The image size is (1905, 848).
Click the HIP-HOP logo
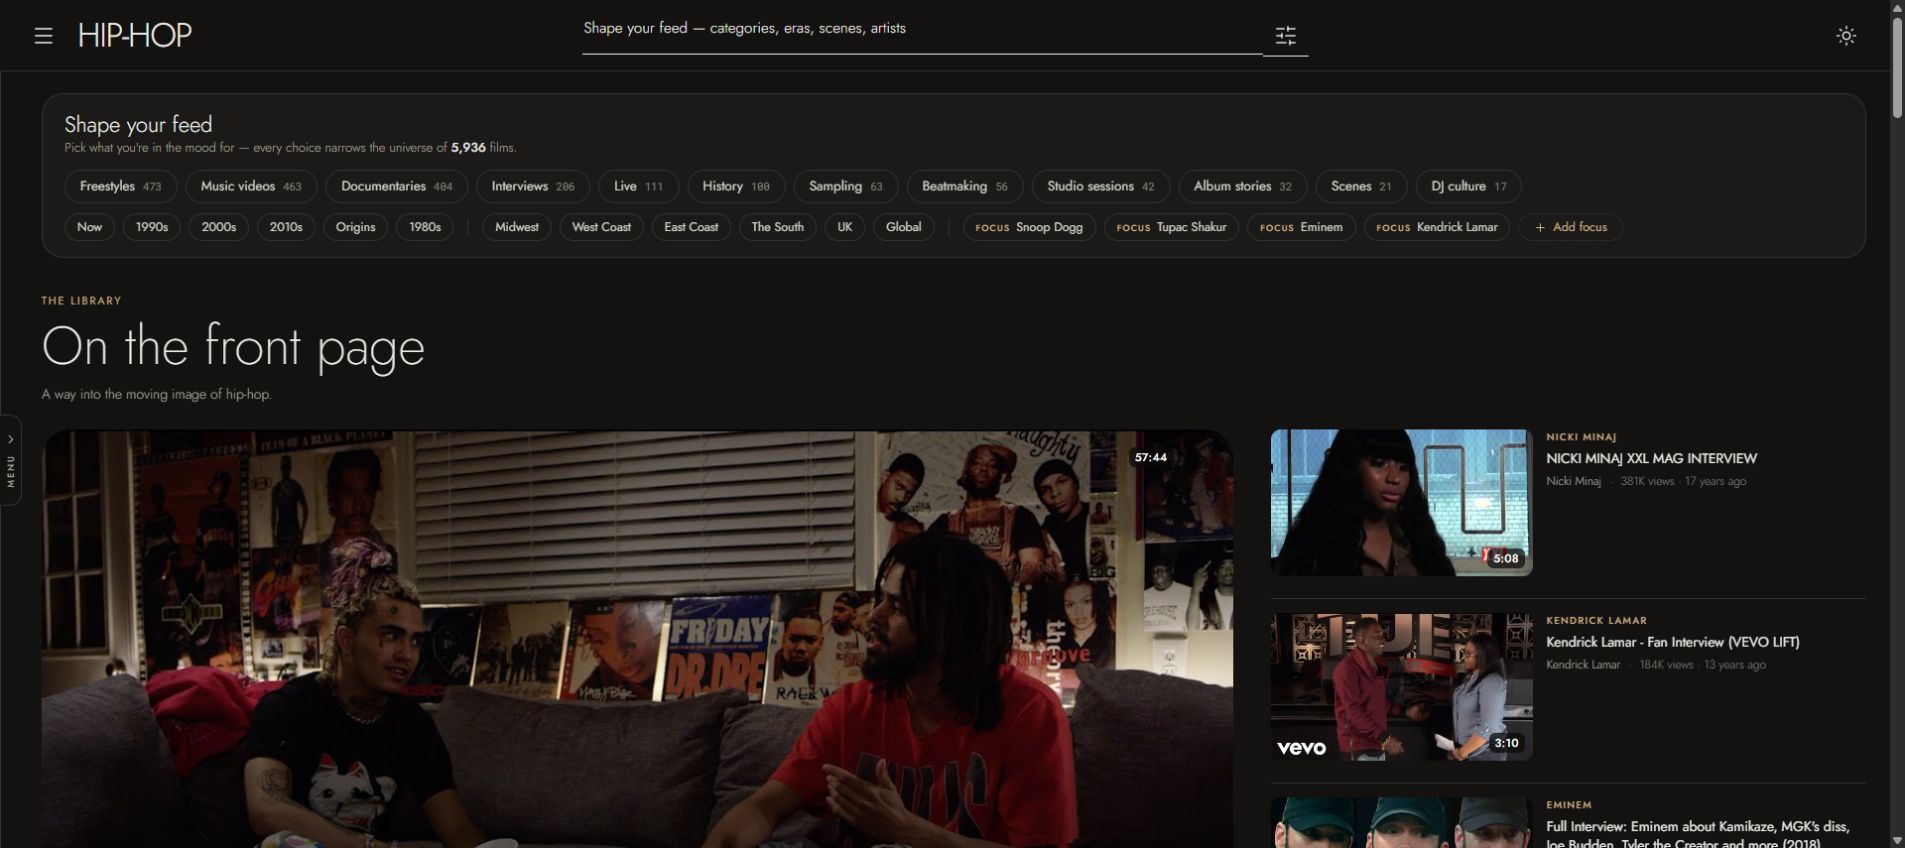(x=135, y=35)
